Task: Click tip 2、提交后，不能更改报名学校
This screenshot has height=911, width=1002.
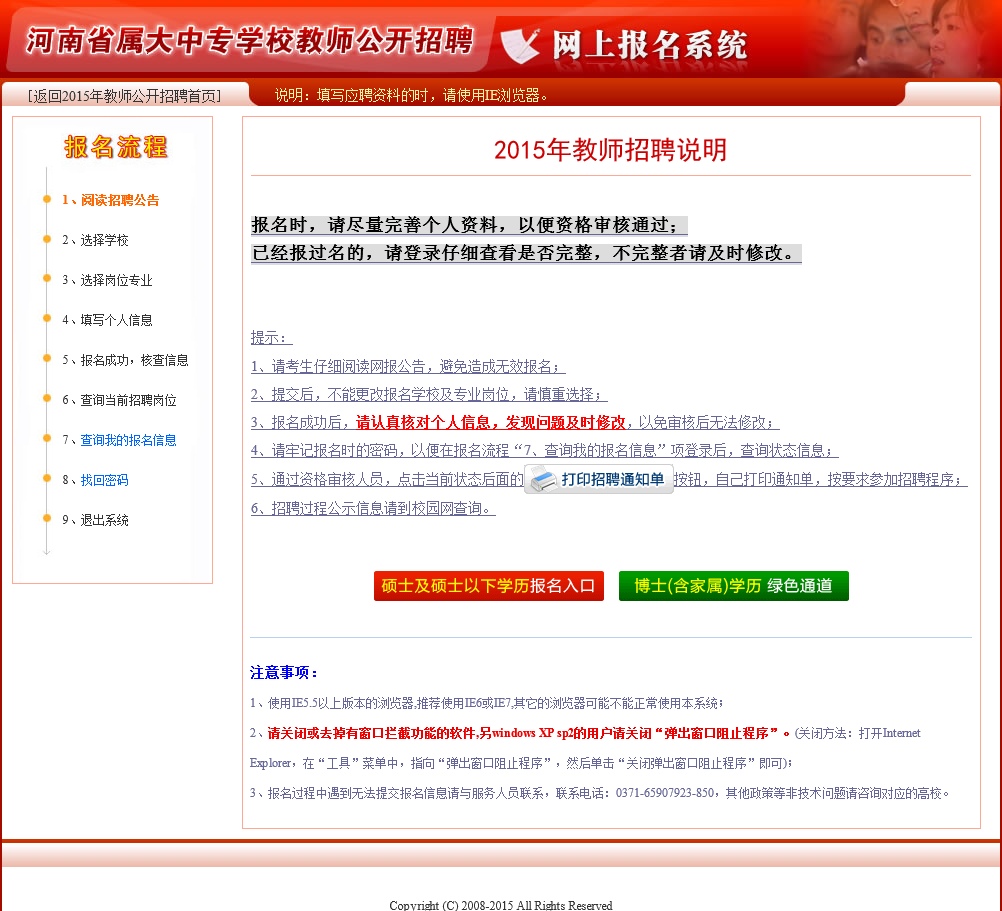Action: tap(429, 395)
